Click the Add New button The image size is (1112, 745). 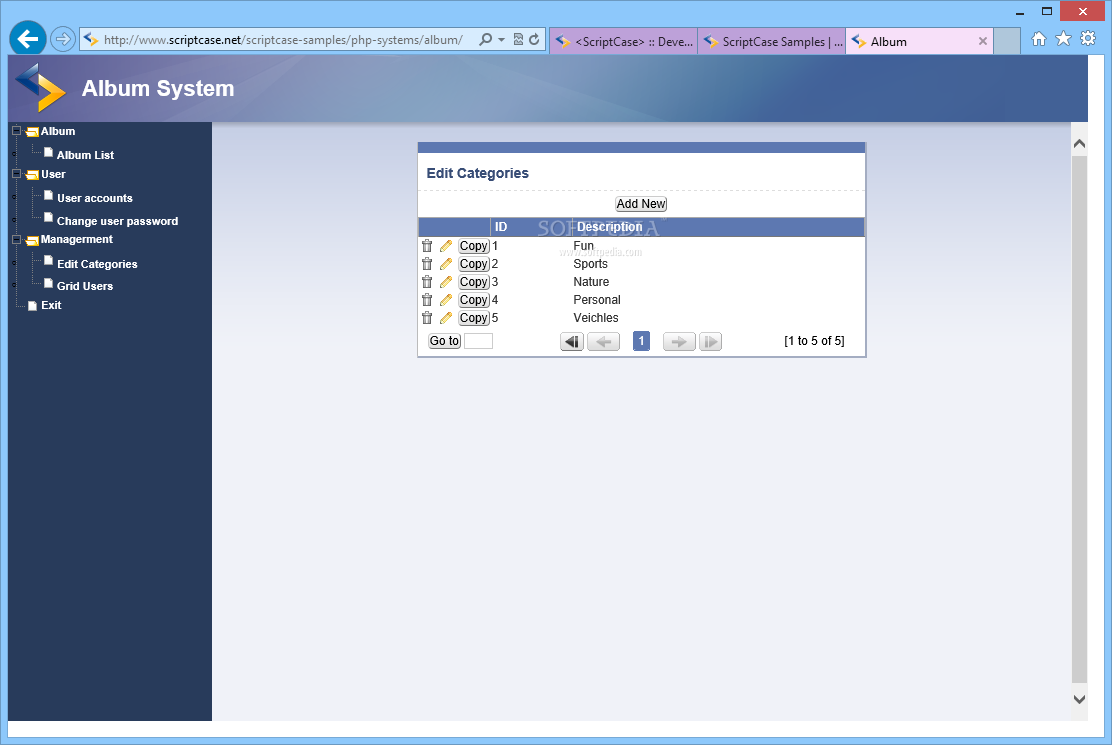pyautogui.click(x=641, y=204)
